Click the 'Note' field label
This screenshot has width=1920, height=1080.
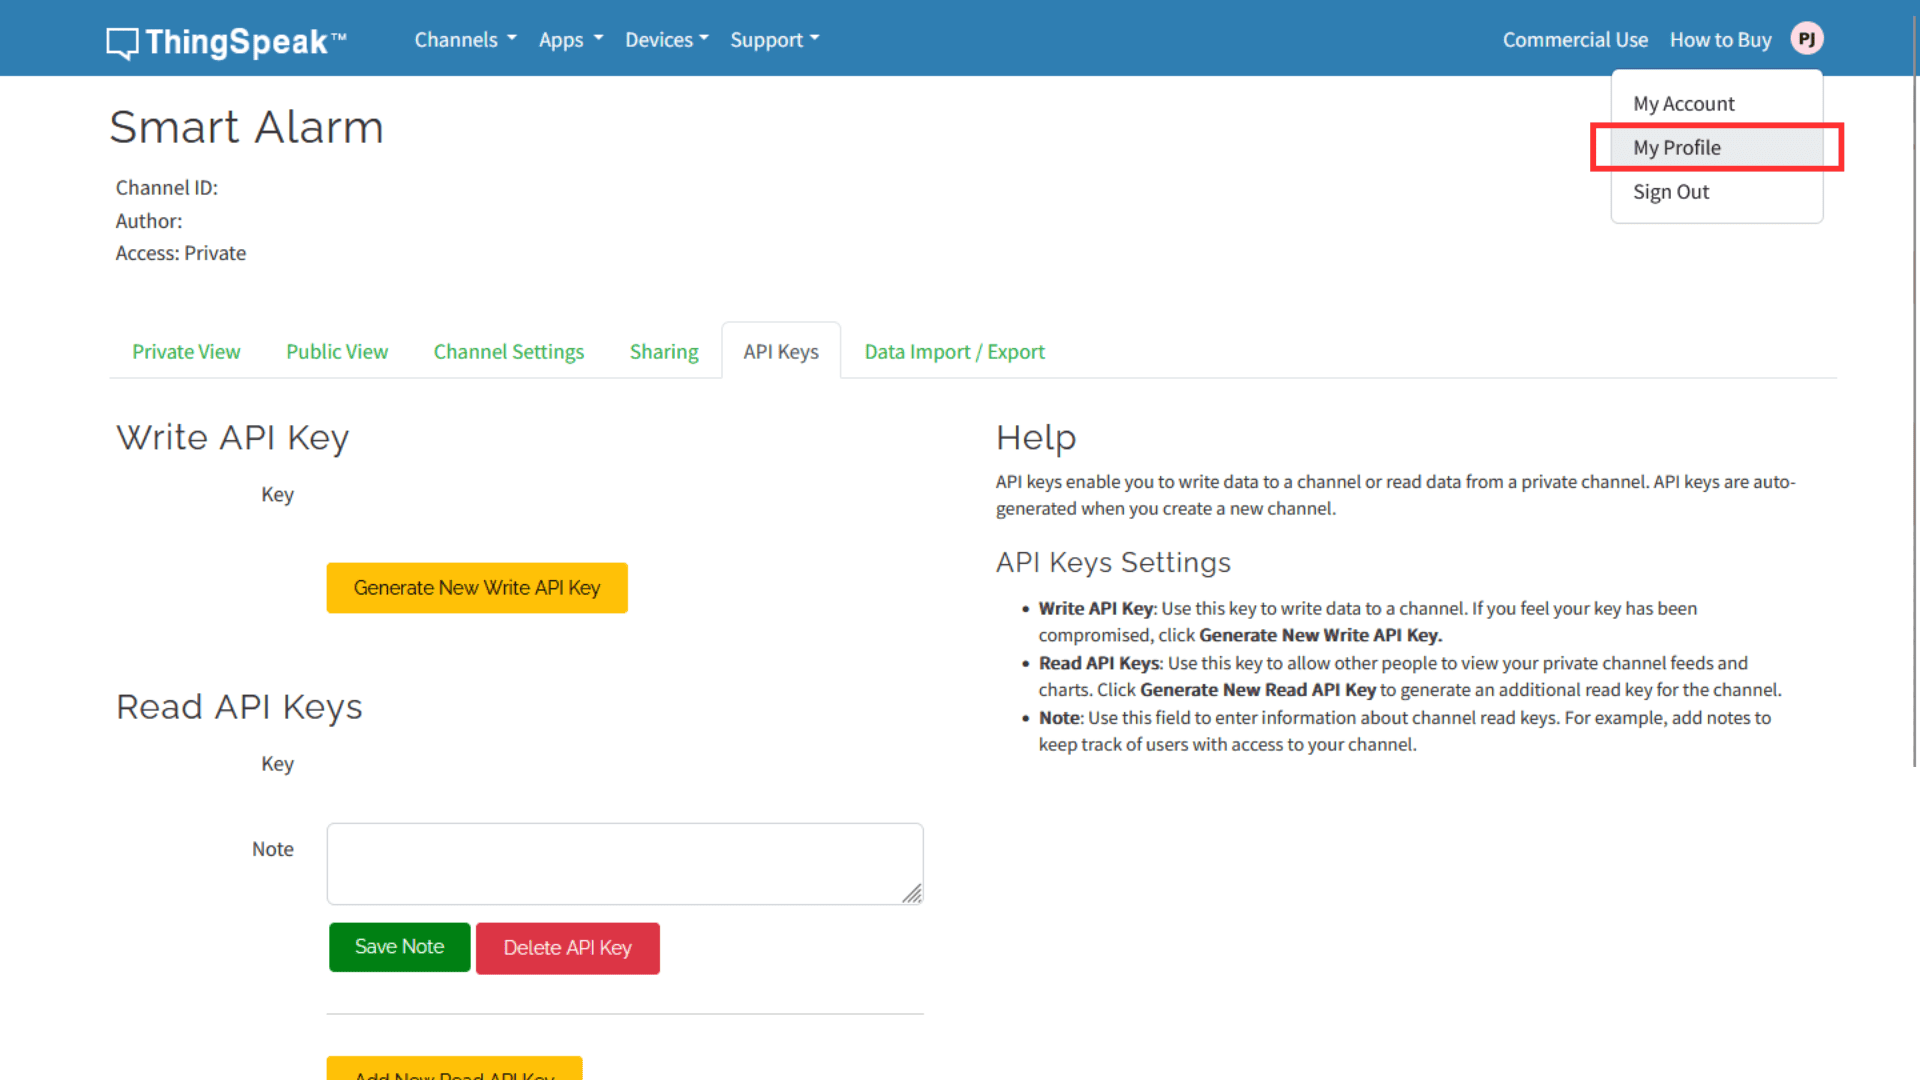273,849
